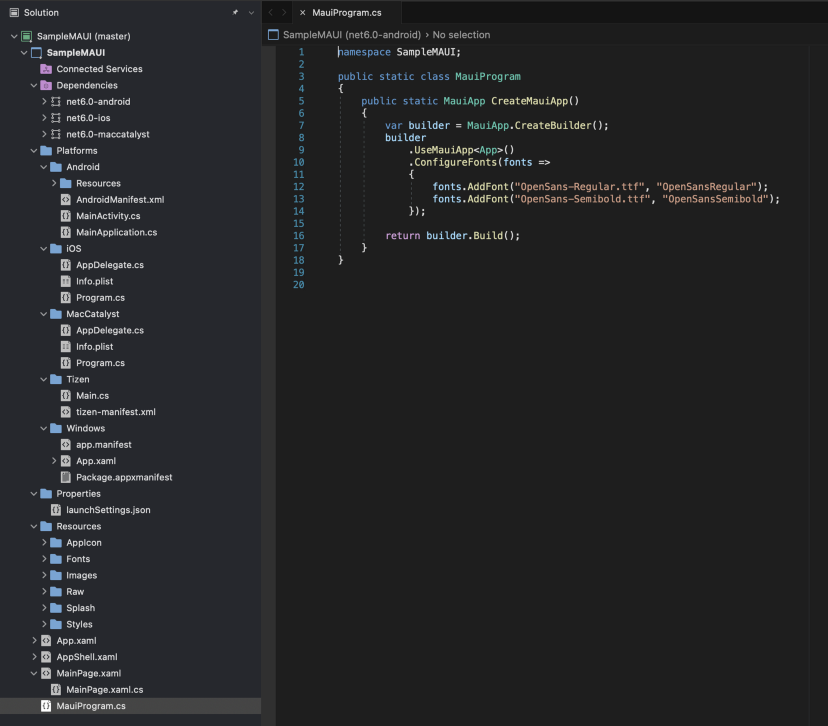Click the AppShell.xaml file icon
Image resolution: width=828 pixels, height=726 pixels.
tap(46, 657)
